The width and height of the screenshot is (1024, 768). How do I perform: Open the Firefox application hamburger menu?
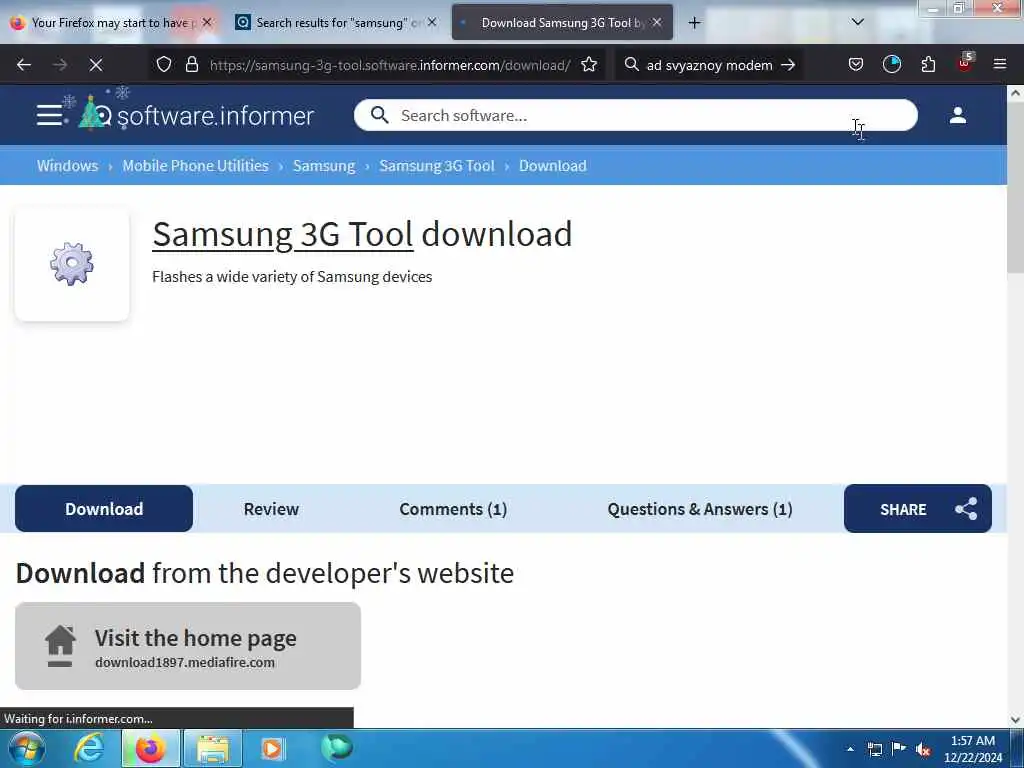(x=999, y=65)
